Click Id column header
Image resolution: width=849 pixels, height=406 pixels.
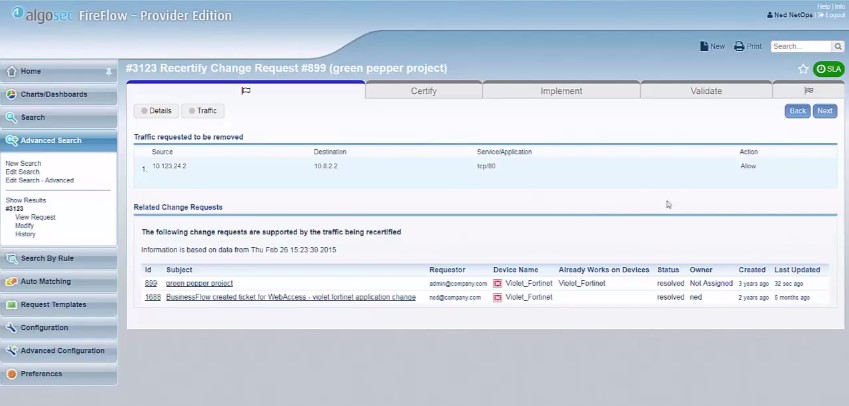click(148, 270)
